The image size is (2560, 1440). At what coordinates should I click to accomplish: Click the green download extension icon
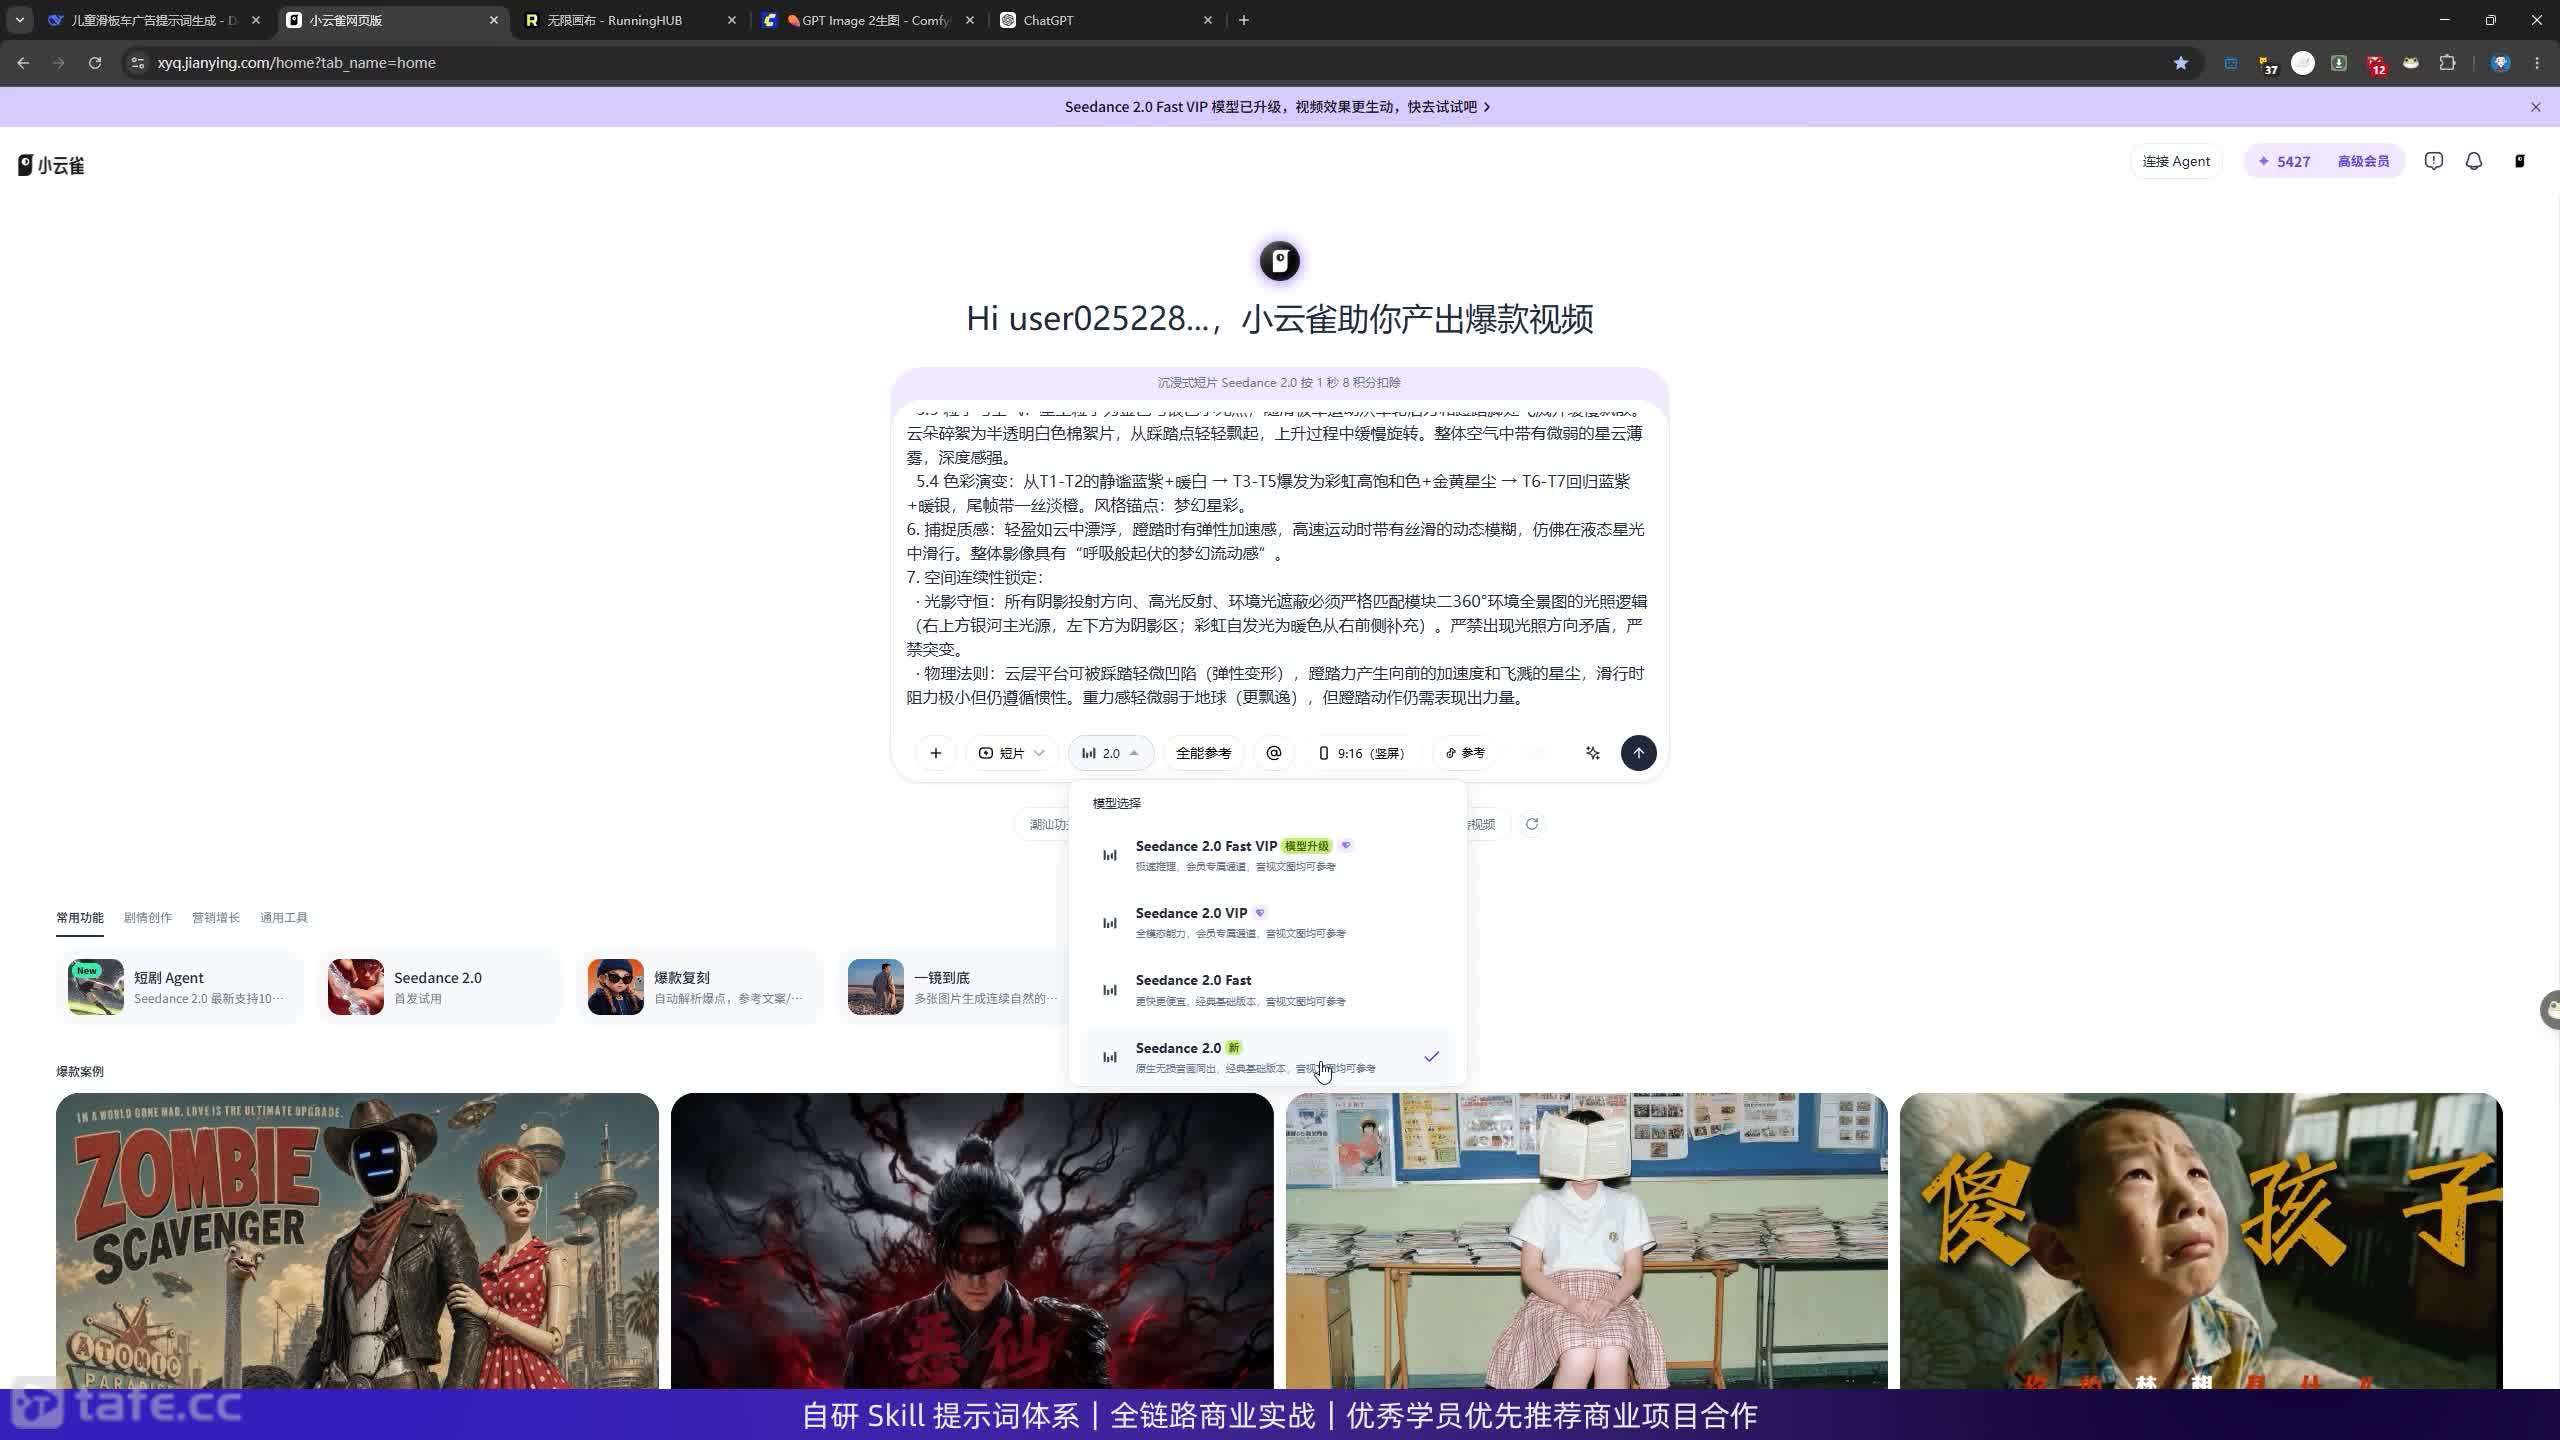coord(2339,63)
